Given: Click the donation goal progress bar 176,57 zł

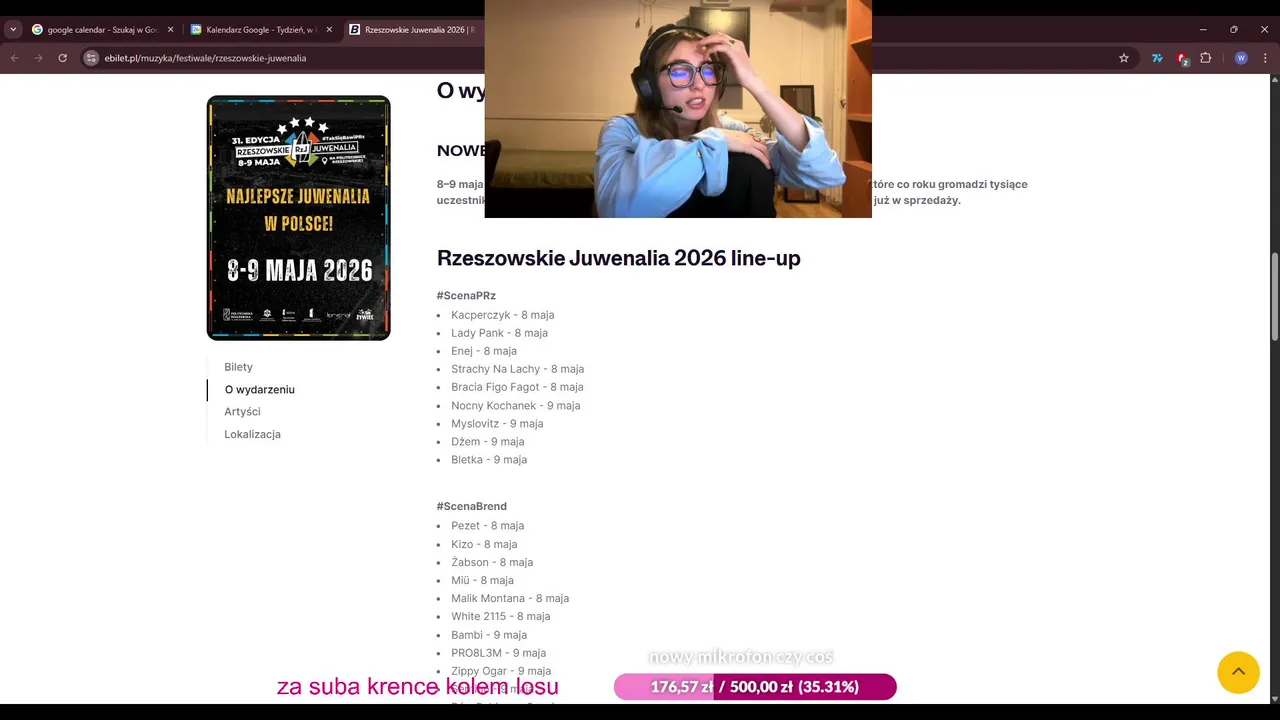Looking at the screenshot, I should click(755, 687).
